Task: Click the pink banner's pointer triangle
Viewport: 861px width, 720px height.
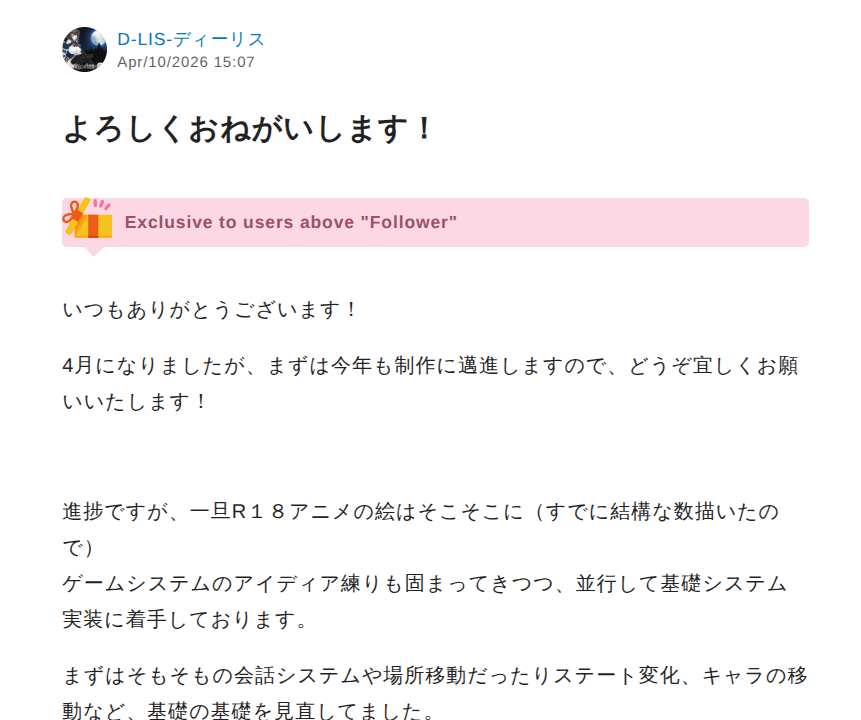Action: pos(94,252)
